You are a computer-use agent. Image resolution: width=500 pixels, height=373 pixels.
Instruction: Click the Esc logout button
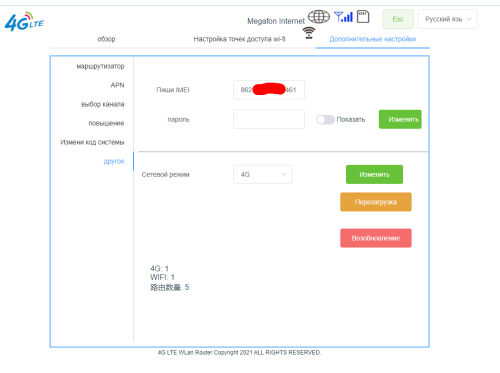tap(398, 19)
